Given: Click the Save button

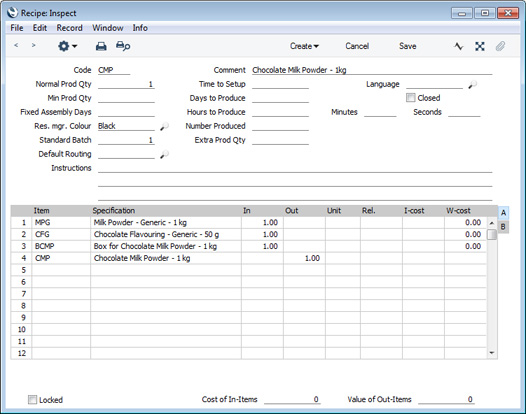Looking at the screenshot, I should (x=408, y=46).
